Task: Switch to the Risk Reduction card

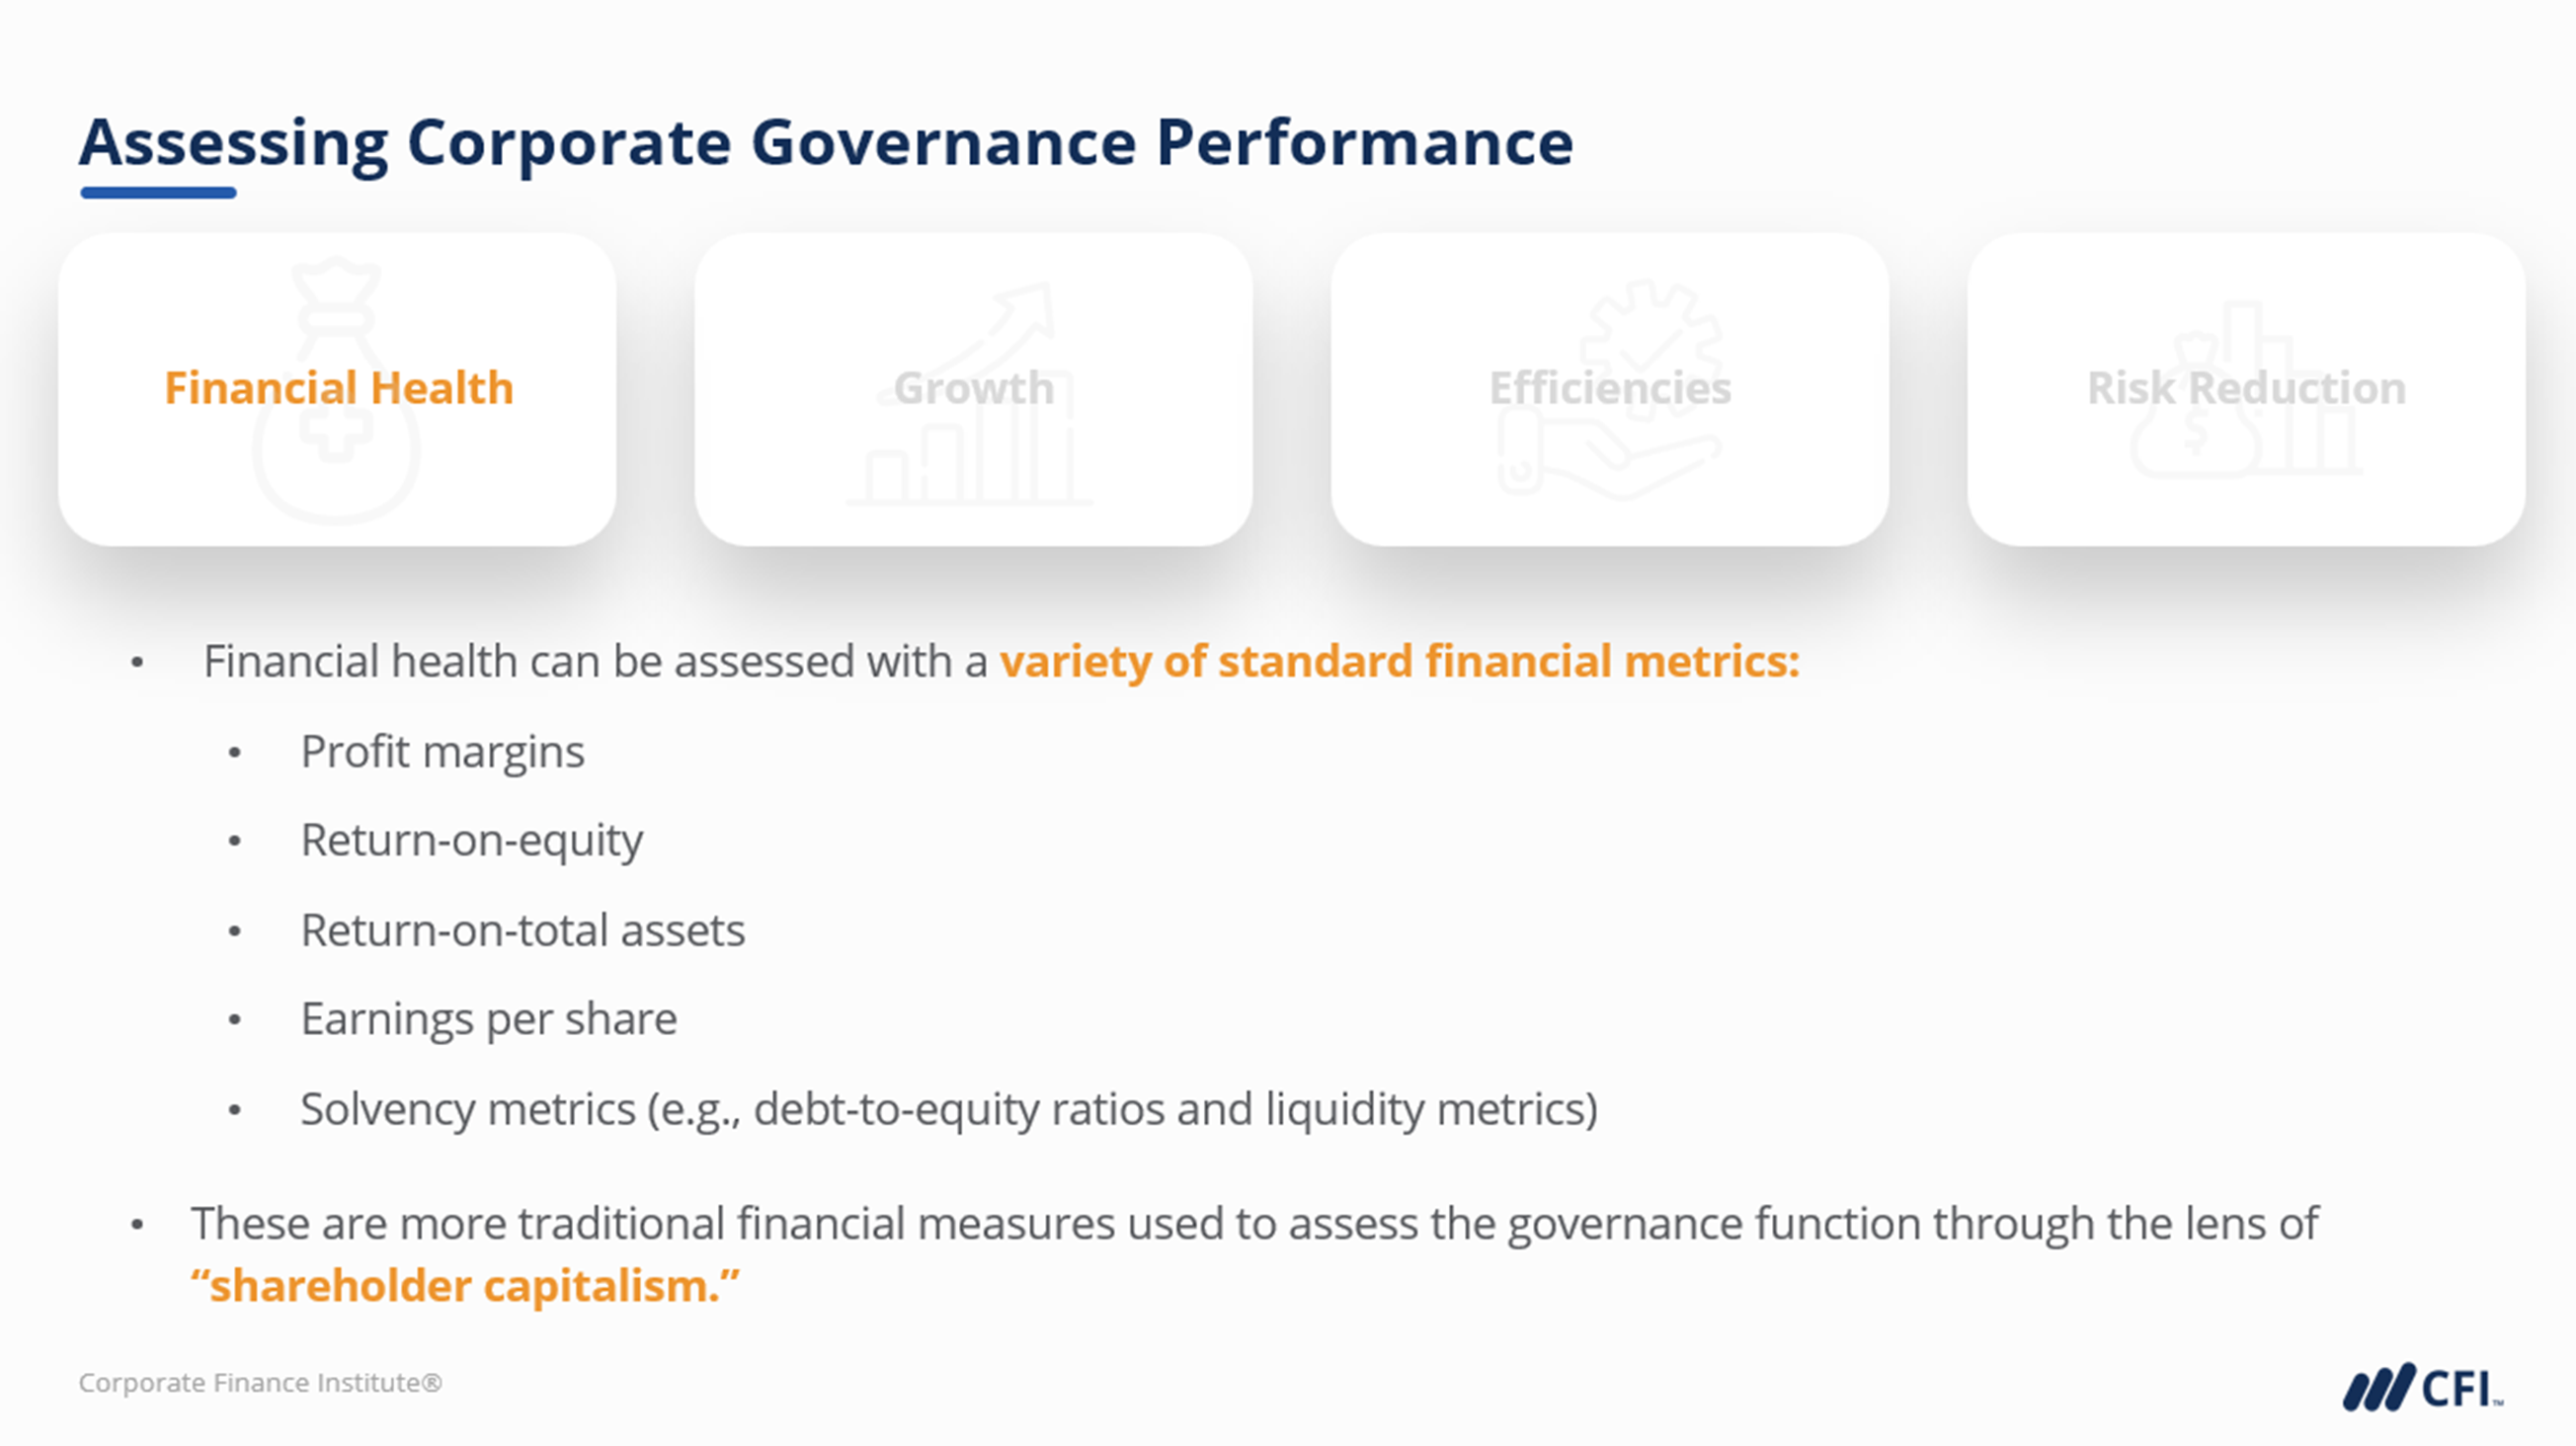Action: tap(2245, 388)
